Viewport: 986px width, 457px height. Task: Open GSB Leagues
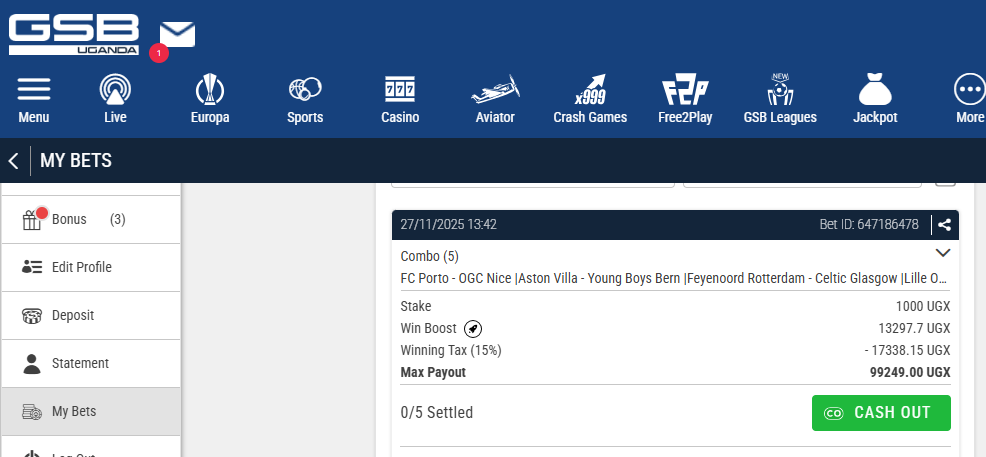pyautogui.click(x=780, y=99)
